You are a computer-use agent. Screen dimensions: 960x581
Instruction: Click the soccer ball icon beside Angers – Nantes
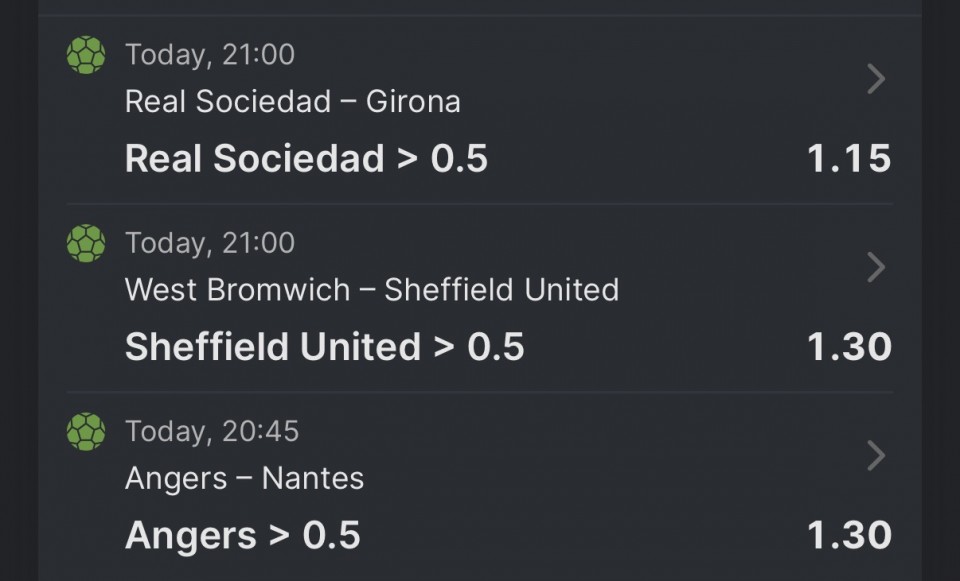point(86,431)
